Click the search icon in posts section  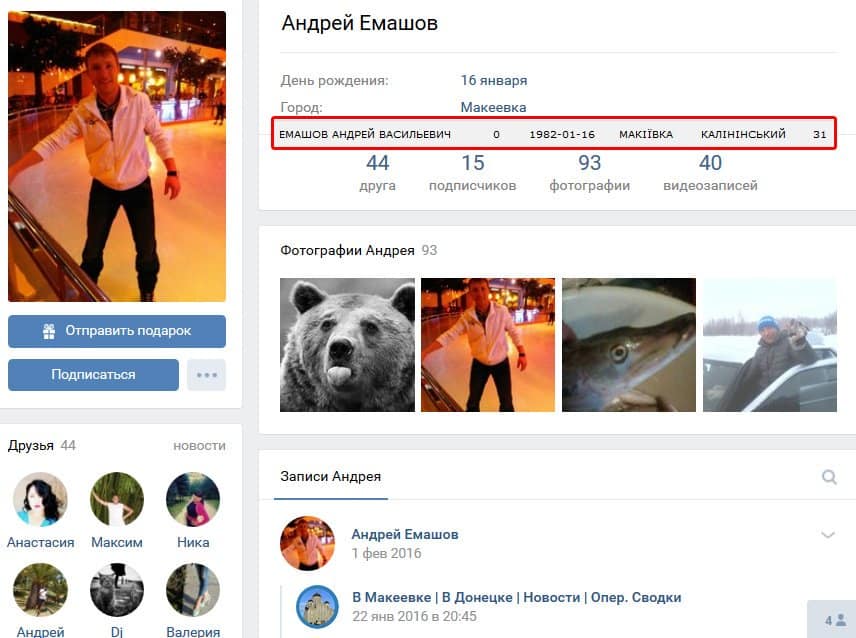click(828, 477)
